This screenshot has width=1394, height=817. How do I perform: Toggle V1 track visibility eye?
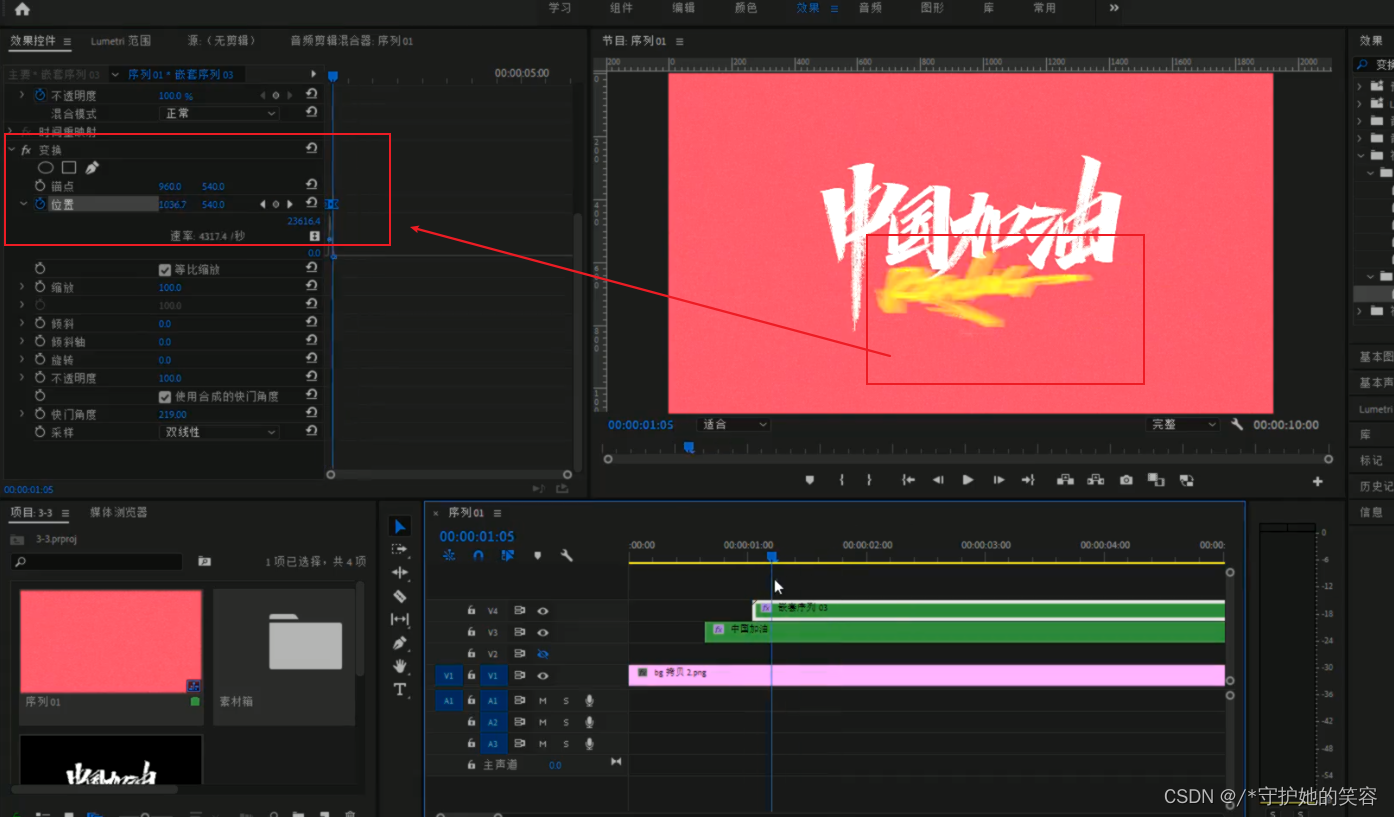point(543,676)
